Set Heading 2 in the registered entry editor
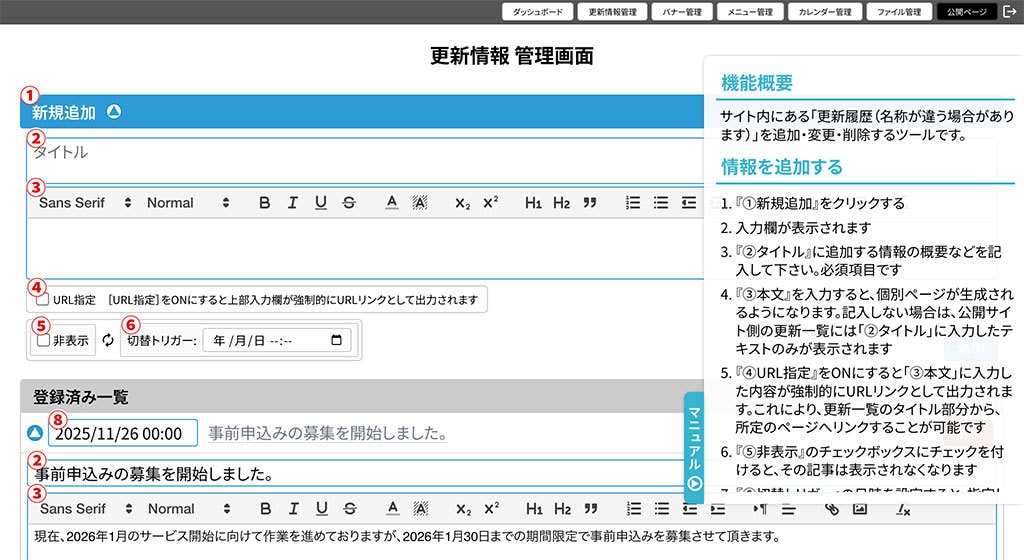The image size is (1024, 560). [562, 509]
